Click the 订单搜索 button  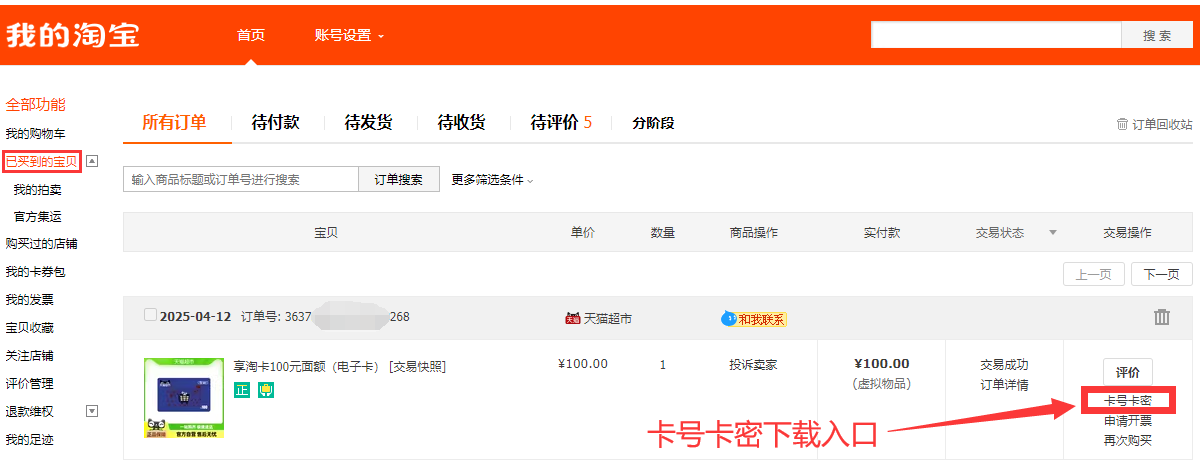398,180
